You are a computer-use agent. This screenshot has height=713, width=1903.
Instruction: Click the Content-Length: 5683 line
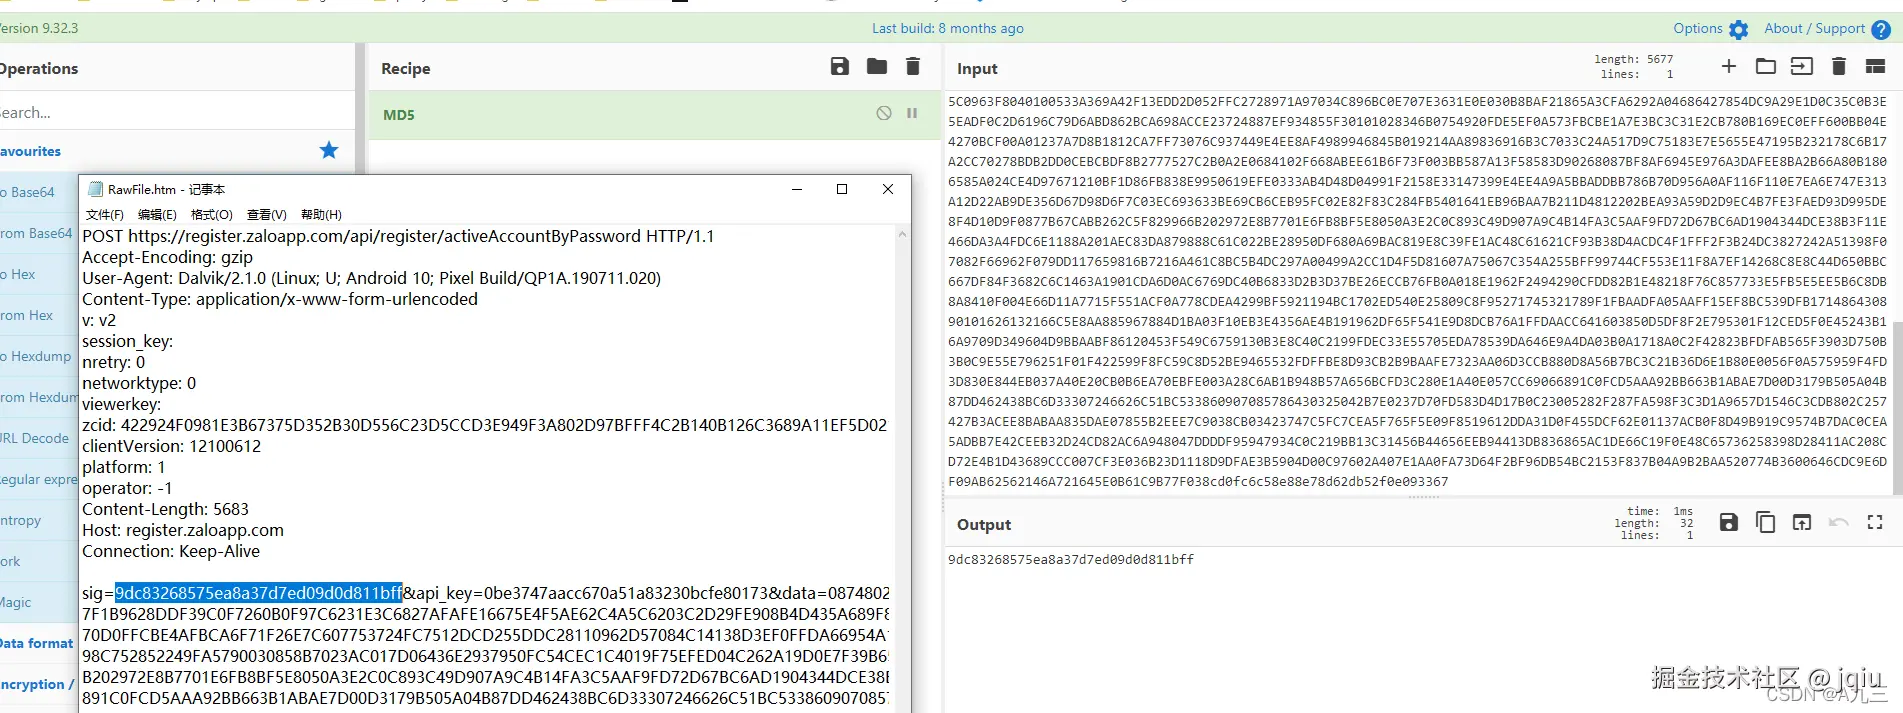click(165, 509)
